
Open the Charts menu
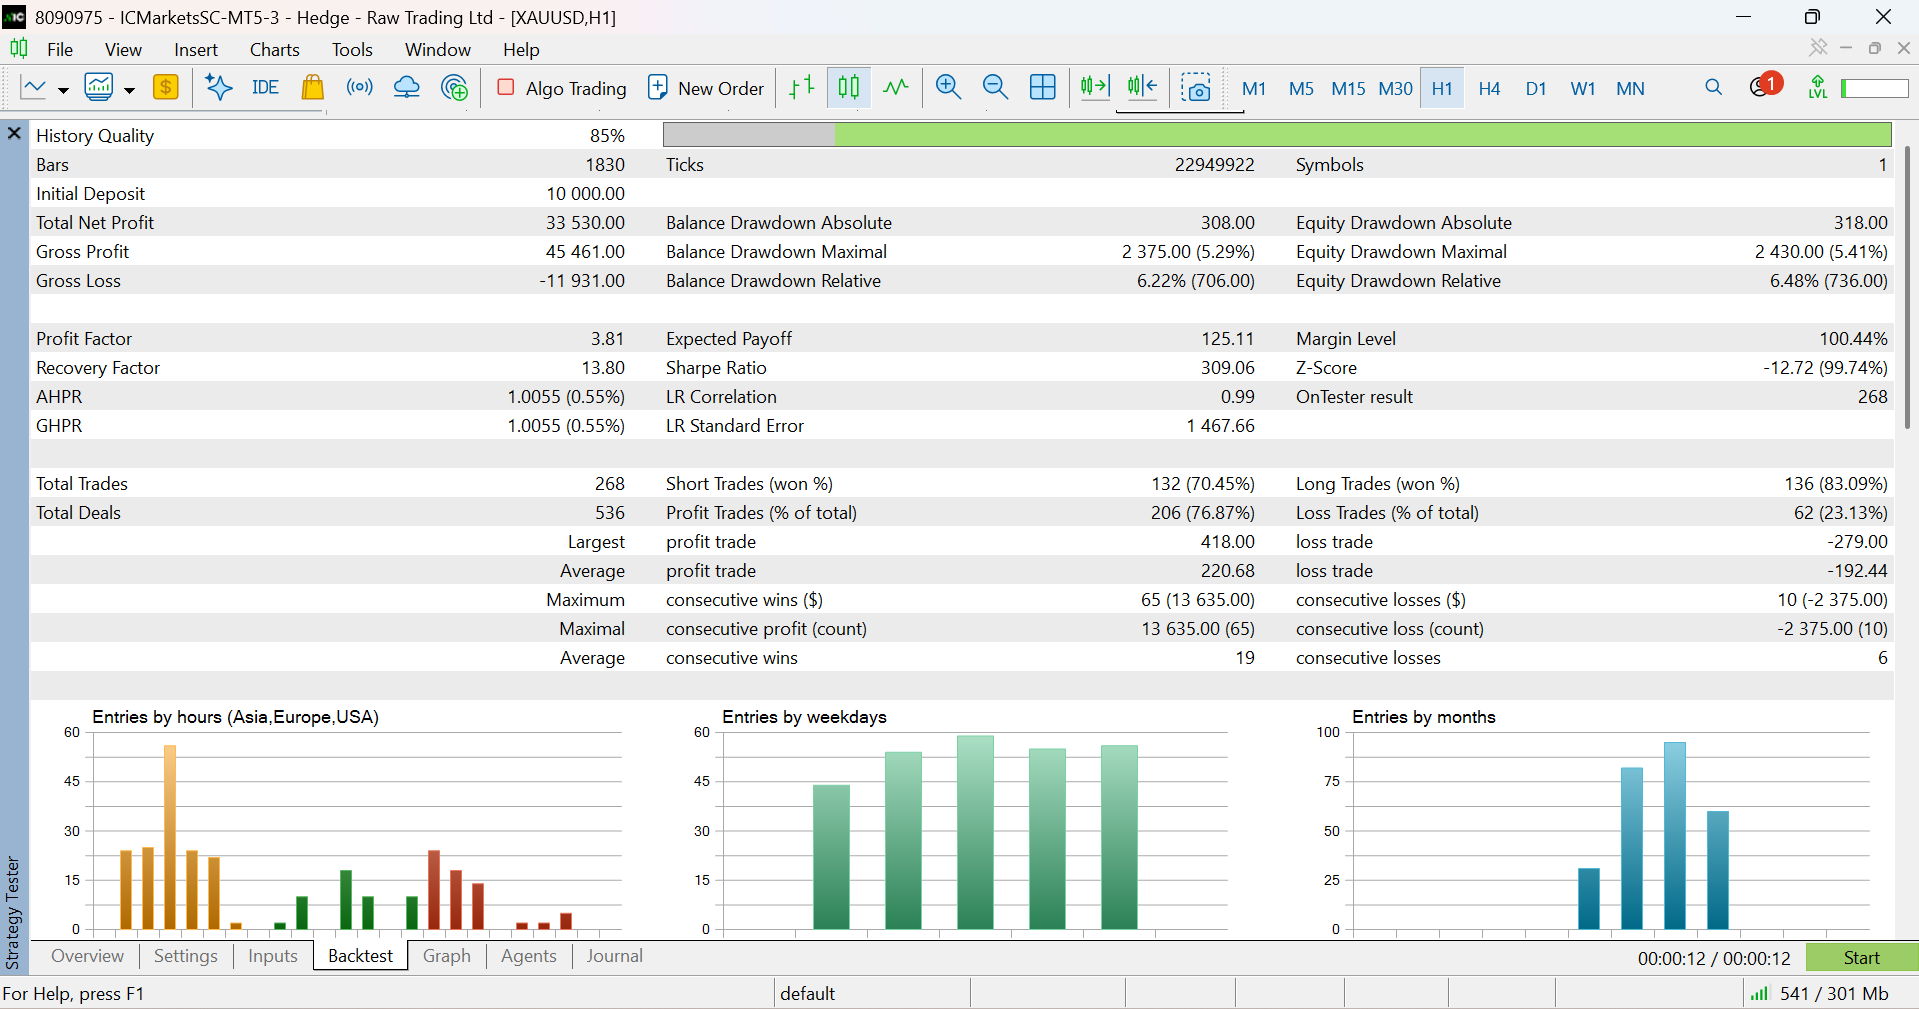pos(275,49)
